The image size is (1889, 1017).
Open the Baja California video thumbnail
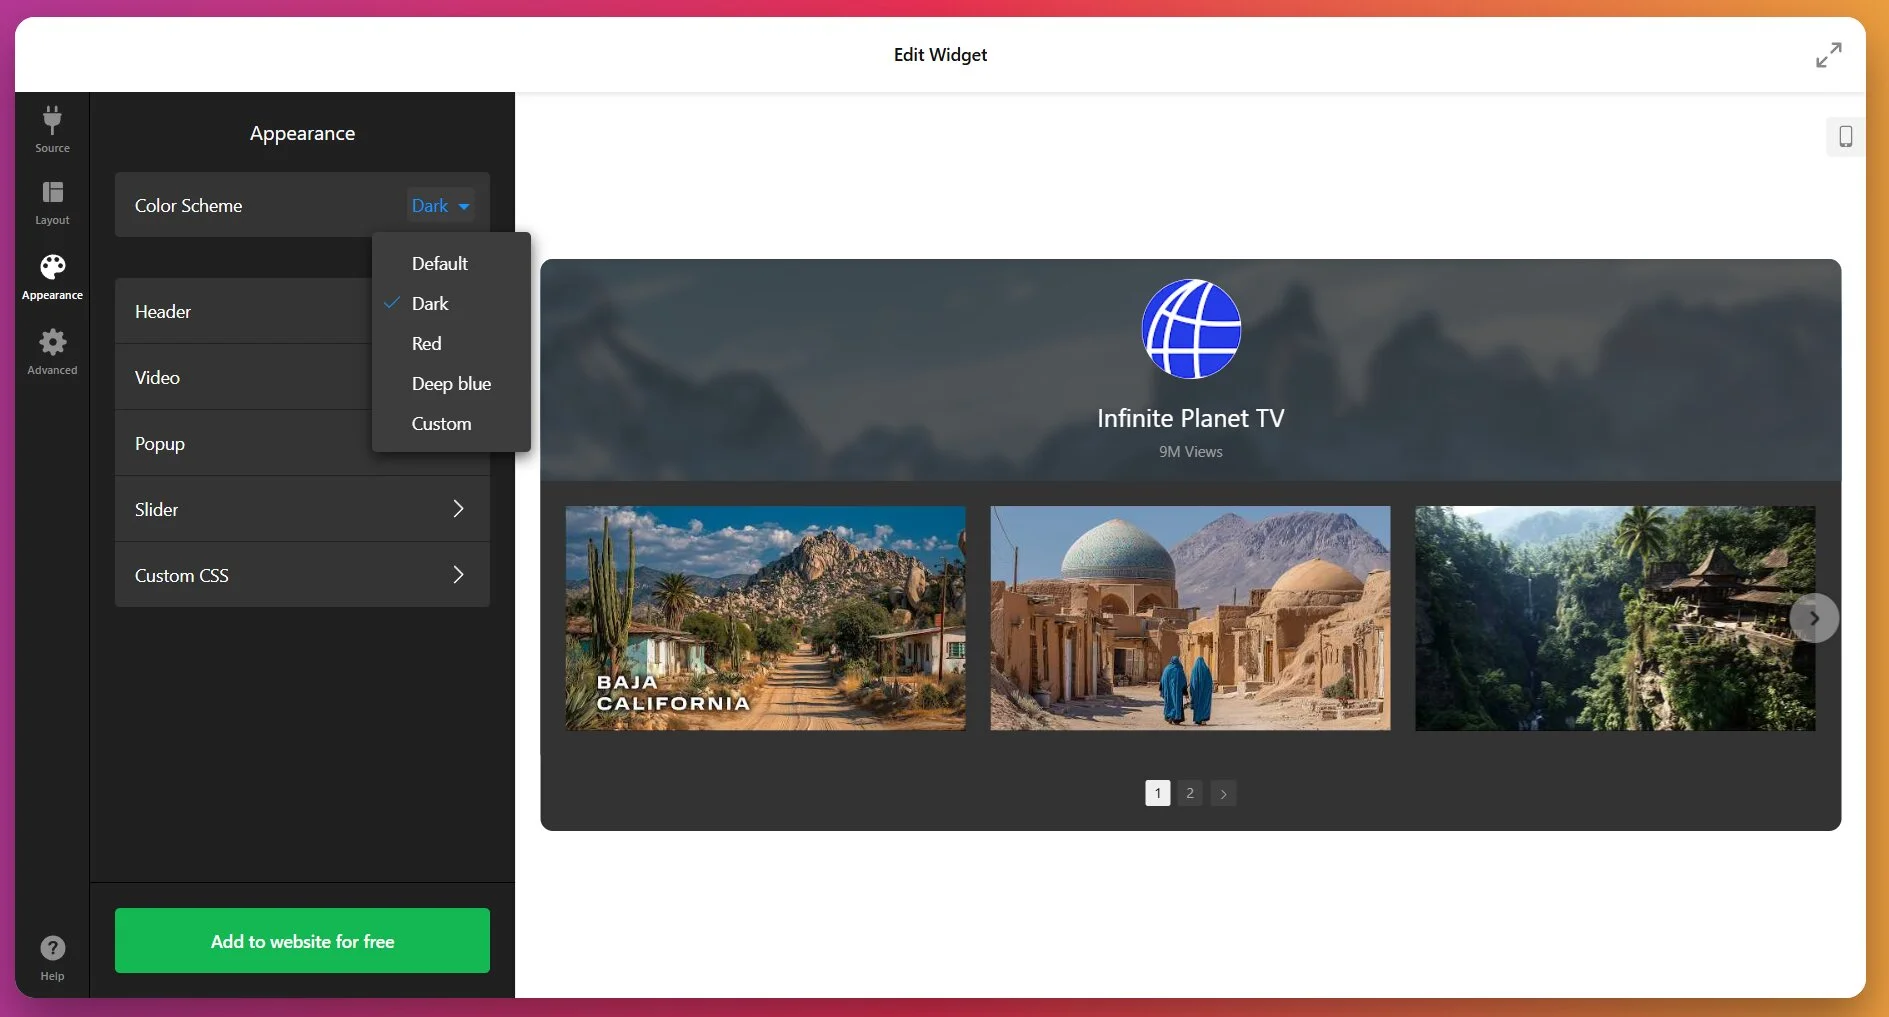765,618
